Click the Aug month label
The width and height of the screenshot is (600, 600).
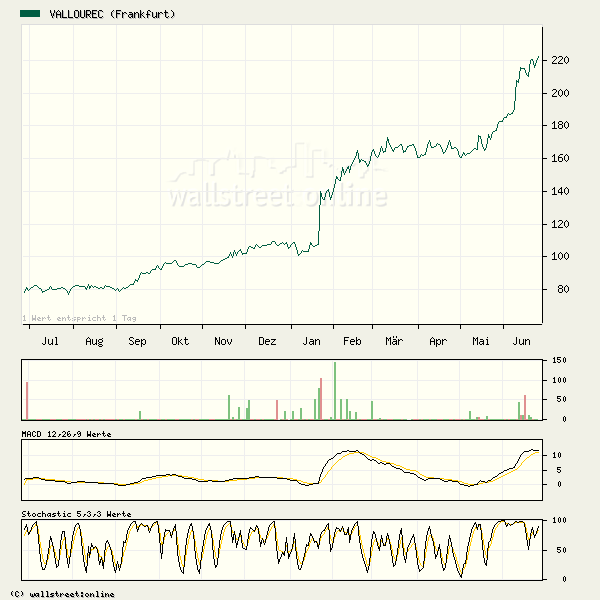(x=94, y=341)
